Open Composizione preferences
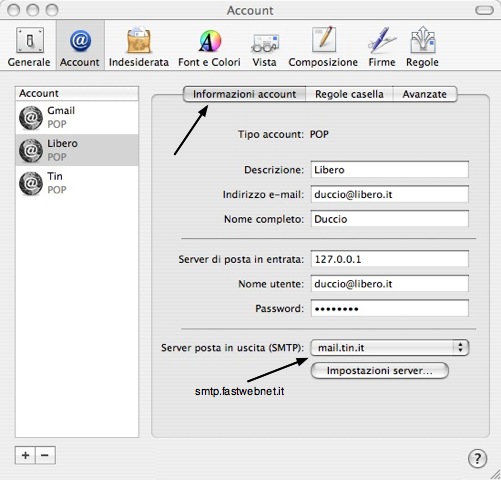This screenshot has width=501, height=480. click(323, 47)
